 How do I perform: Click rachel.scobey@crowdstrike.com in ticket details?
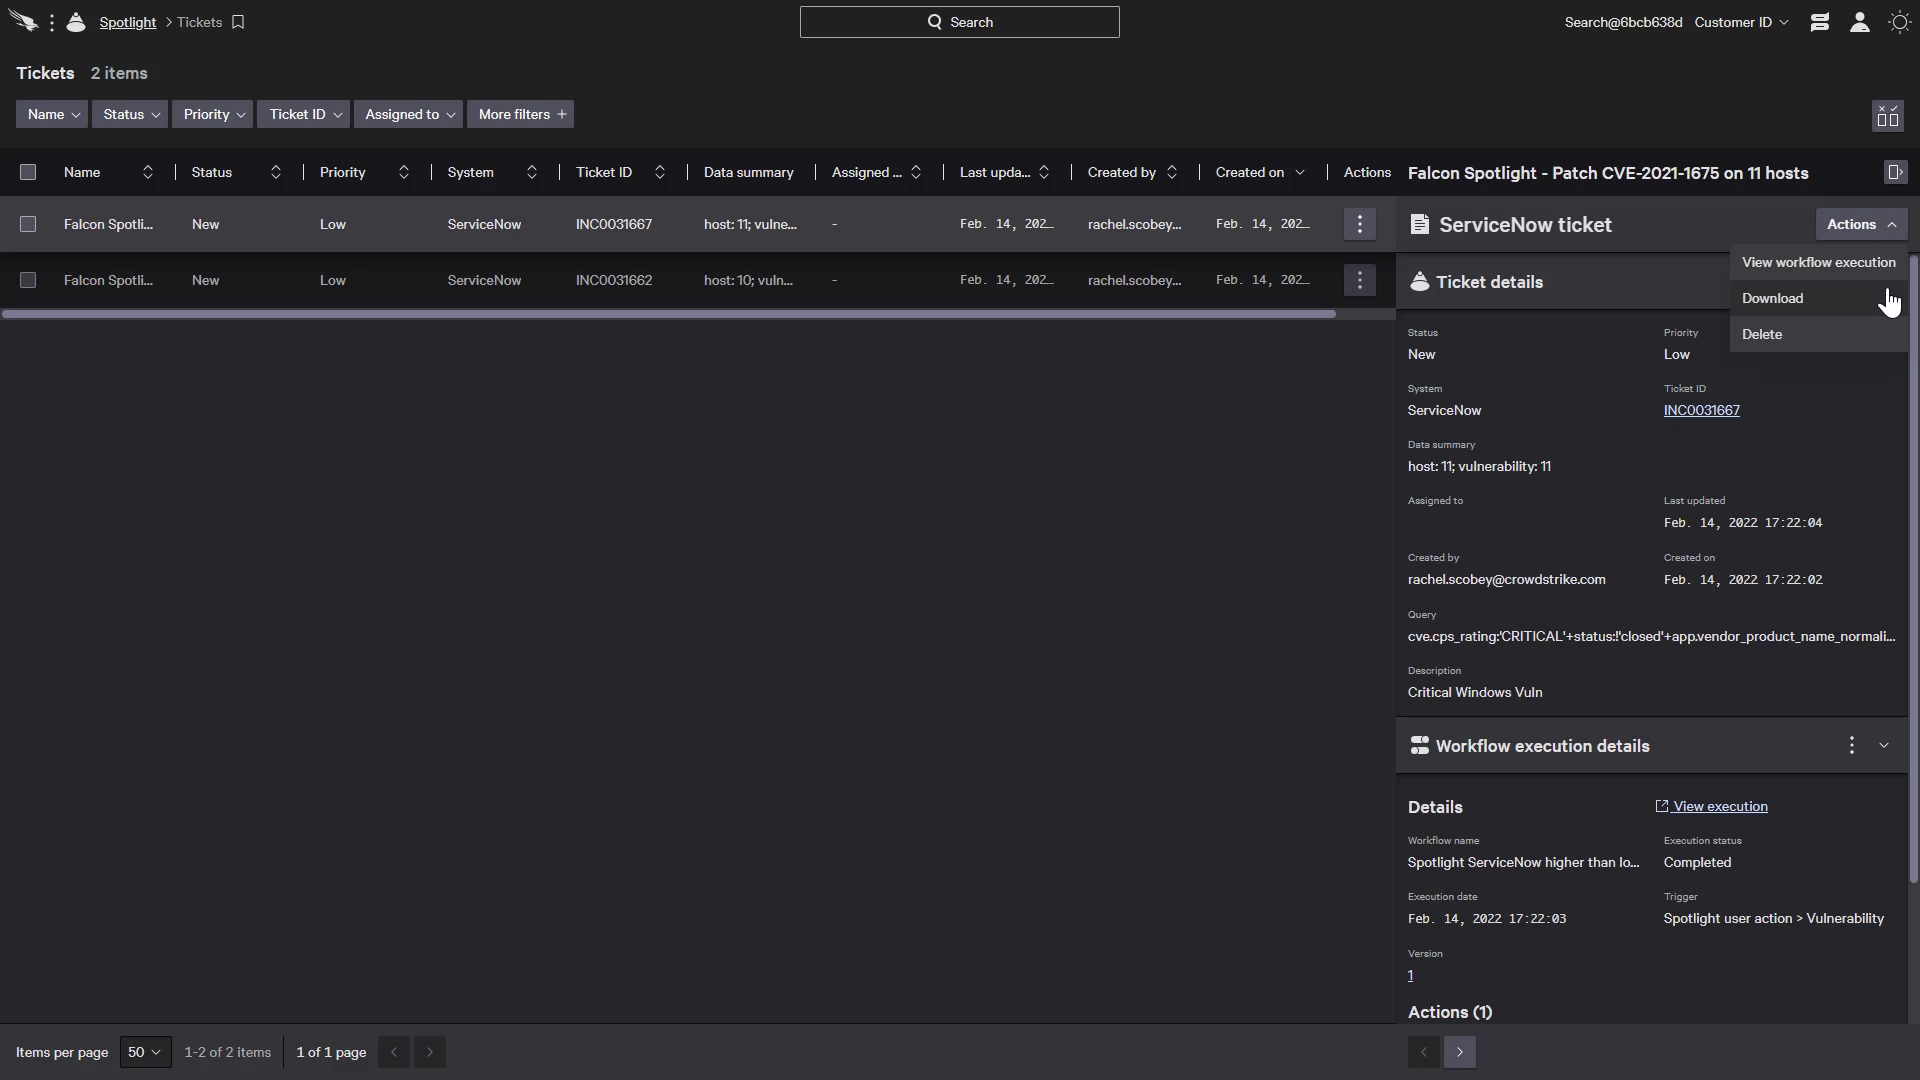click(x=1507, y=579)
